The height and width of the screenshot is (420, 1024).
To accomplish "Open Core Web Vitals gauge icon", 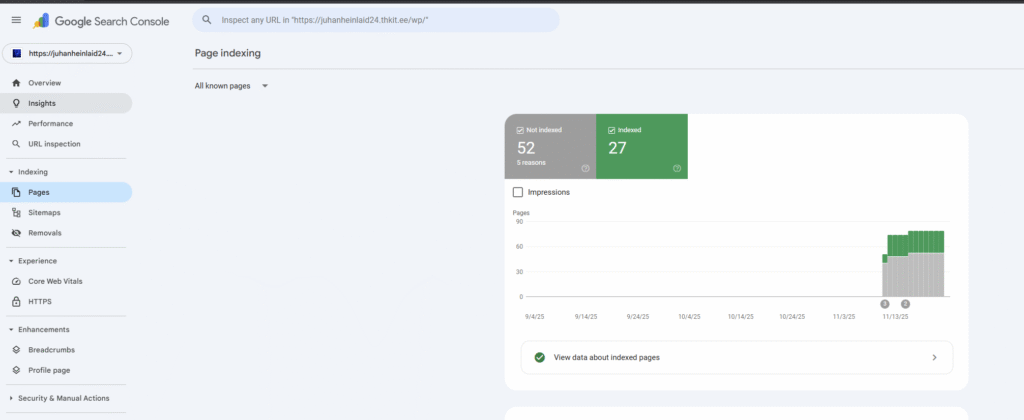I will 16,281.
